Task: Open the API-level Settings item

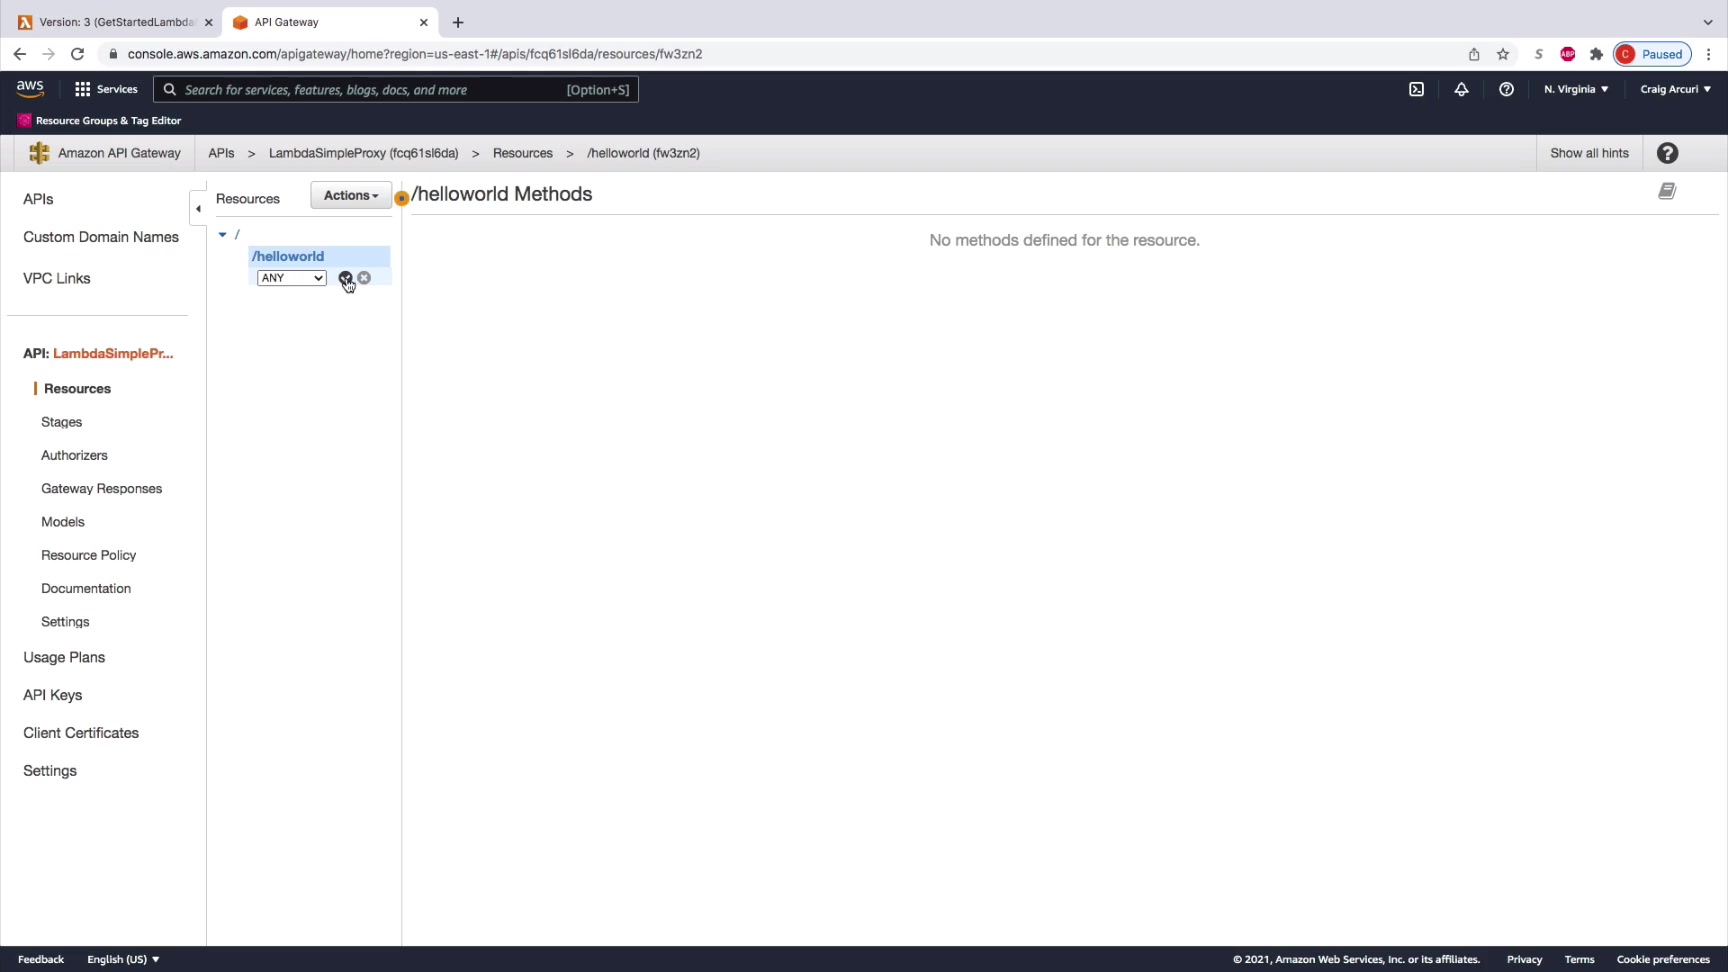Action: tap(65, 622)
